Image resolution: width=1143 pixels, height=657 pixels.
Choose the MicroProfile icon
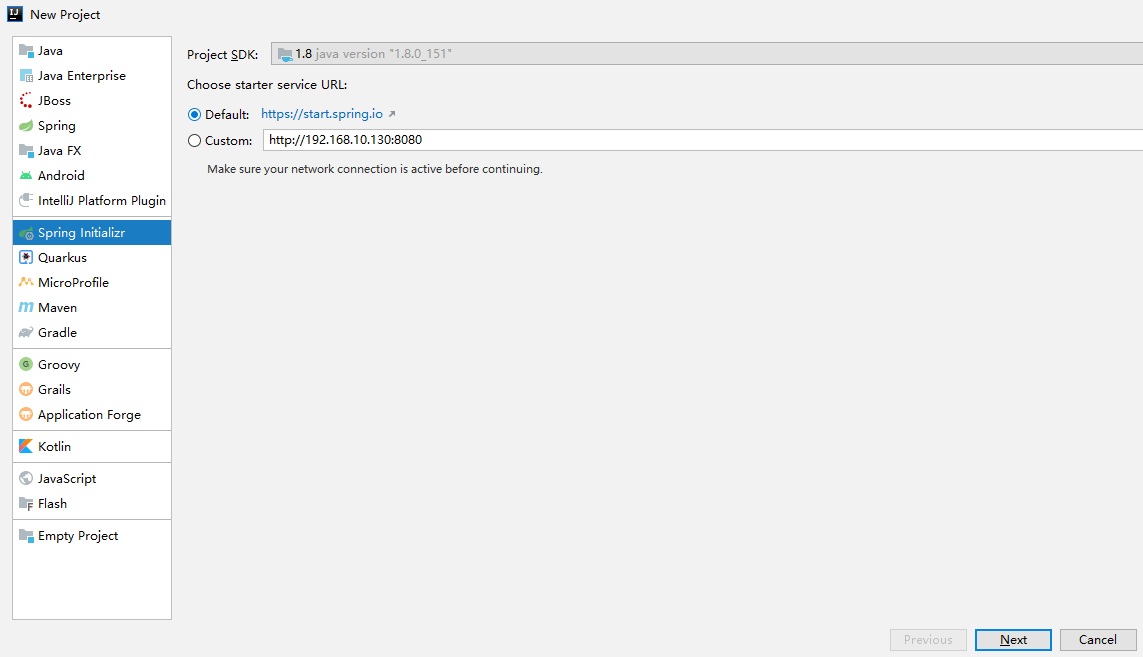click(26, 282)
